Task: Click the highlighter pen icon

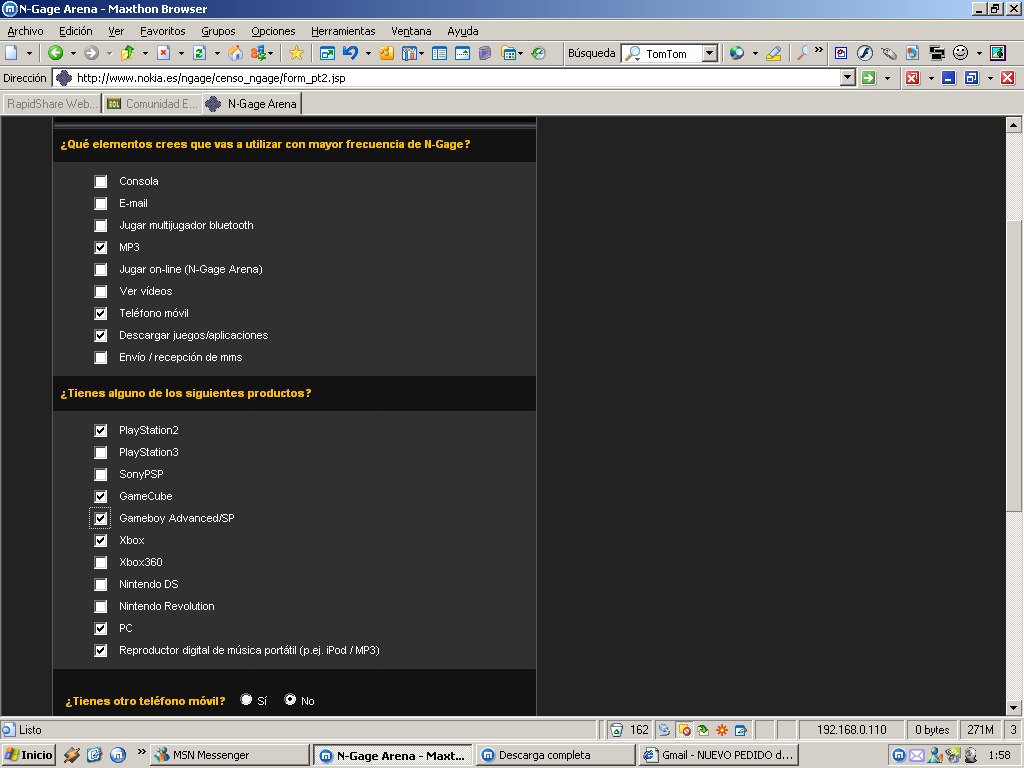Action: coord(773,54)
